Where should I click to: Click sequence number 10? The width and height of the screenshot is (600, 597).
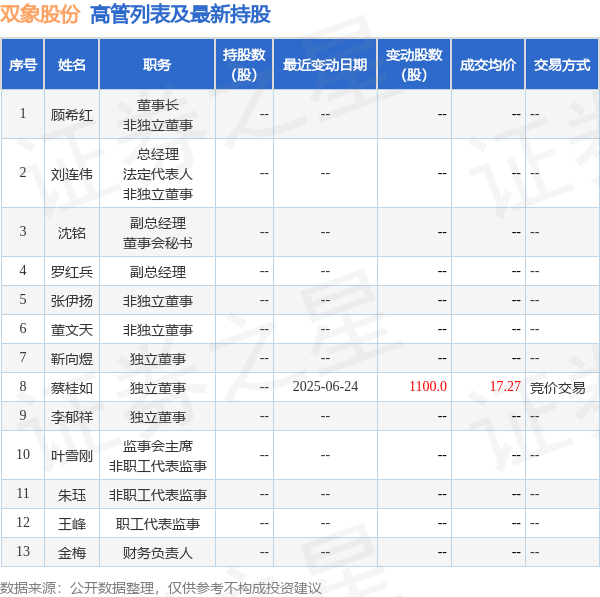click(23, 454)
